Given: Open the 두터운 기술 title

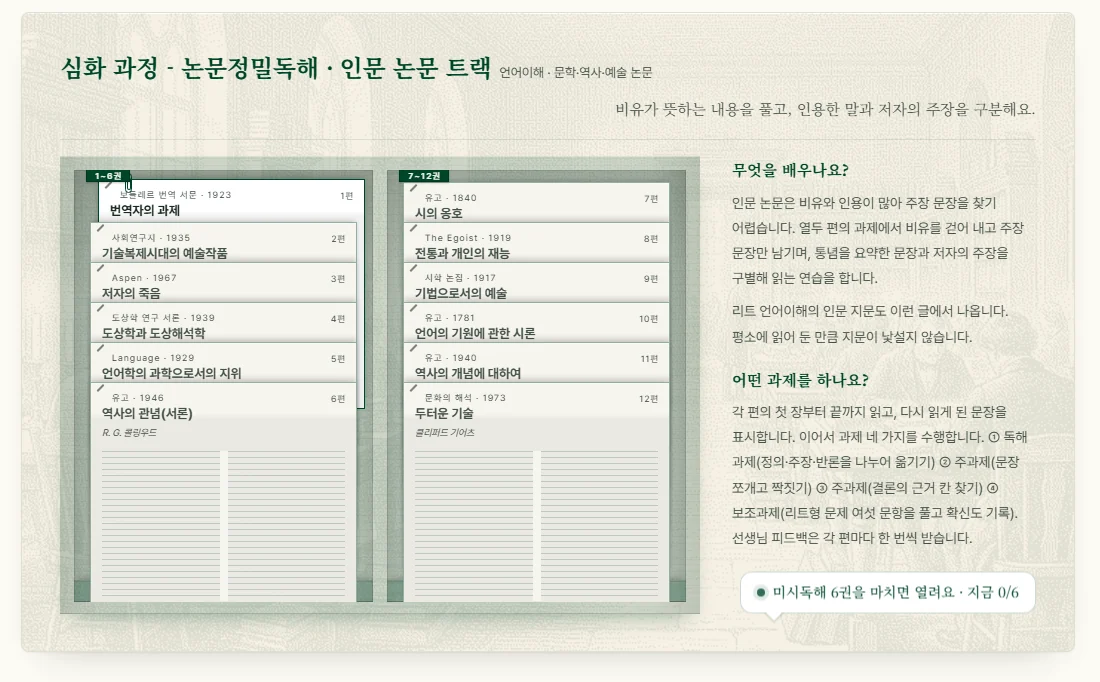Looking at the screenshot, I should [444, 413].
